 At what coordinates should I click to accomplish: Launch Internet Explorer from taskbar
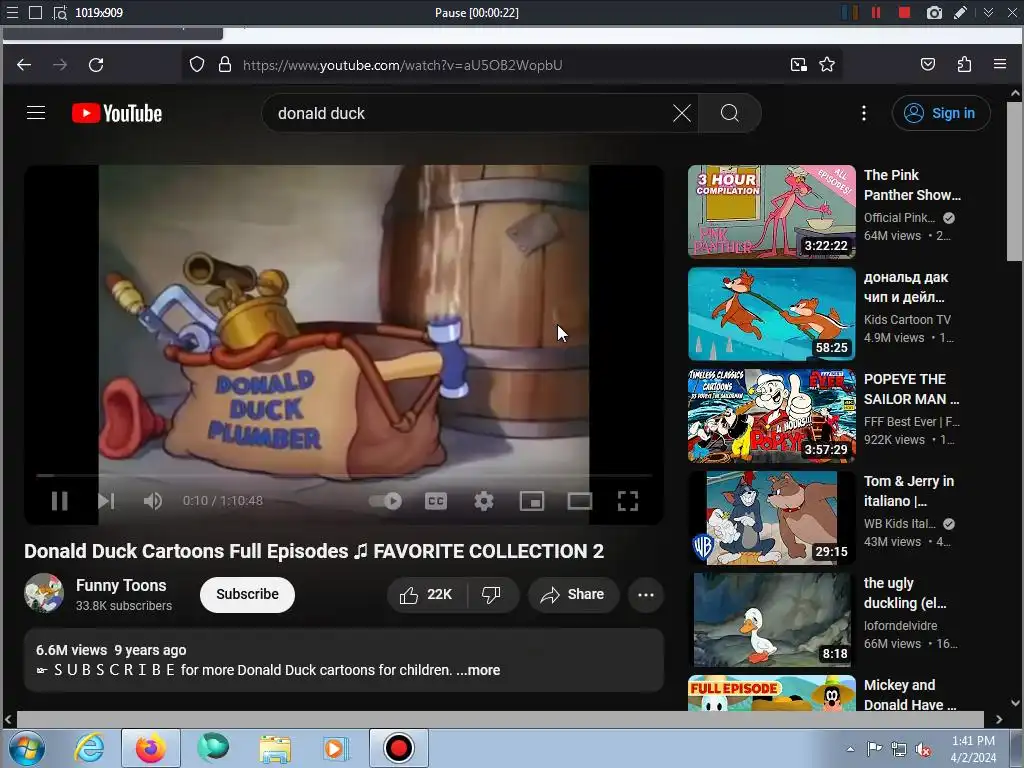tap(89, 748)
